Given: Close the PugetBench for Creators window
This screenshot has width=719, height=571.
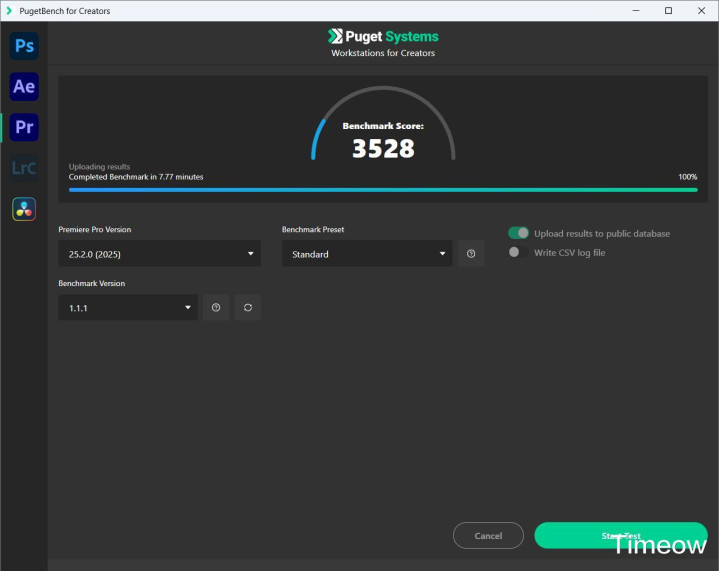Looking at the screenshot, I should click(x=702, y=11).
